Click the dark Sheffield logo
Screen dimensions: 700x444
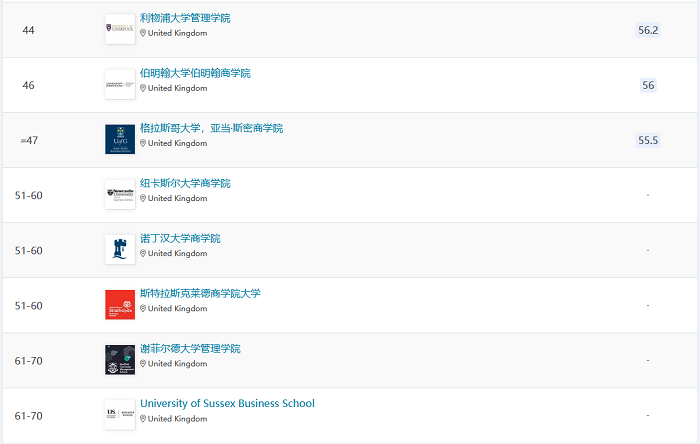pyautogui.click(x=119, y=360)
